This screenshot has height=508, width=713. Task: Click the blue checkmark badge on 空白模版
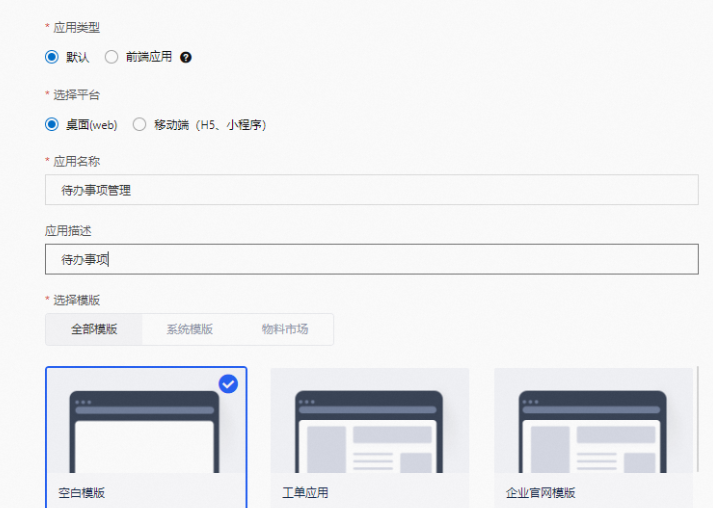coord(228,384)
